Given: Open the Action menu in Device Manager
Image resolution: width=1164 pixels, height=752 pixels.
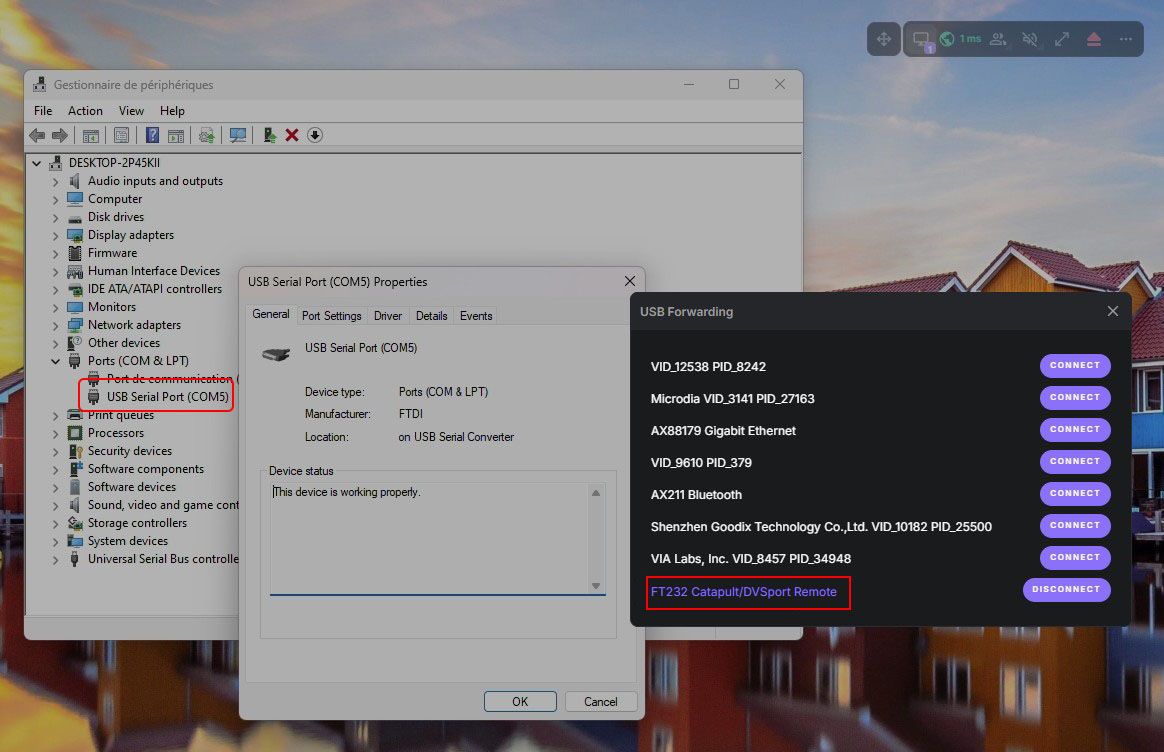Looking at the screenshot, I should [85, 111].
